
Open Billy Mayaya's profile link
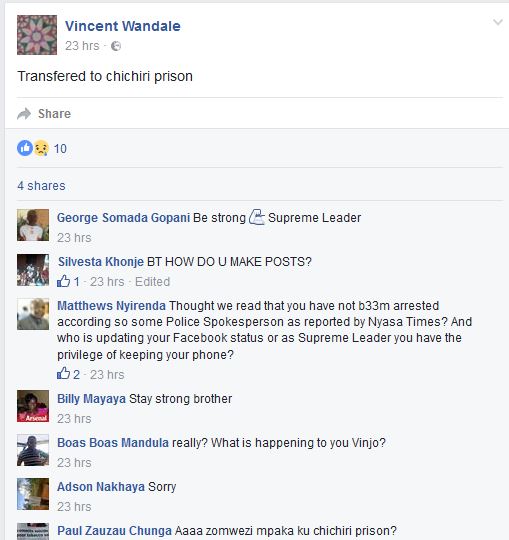[x=91, y=398]
